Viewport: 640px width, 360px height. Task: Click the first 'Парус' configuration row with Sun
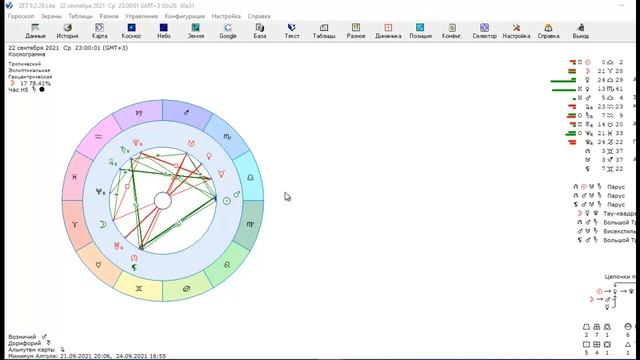pos(599,187)
